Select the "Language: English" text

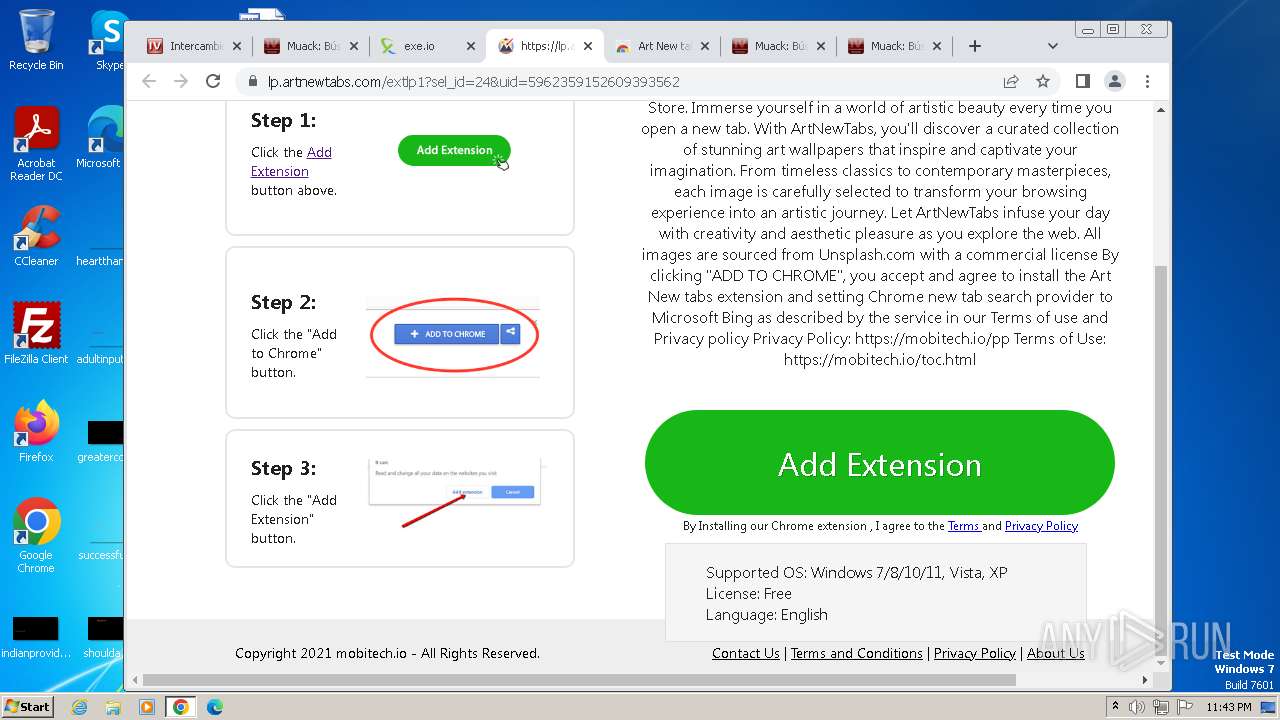pyautogui.click(x=767, y=615)
